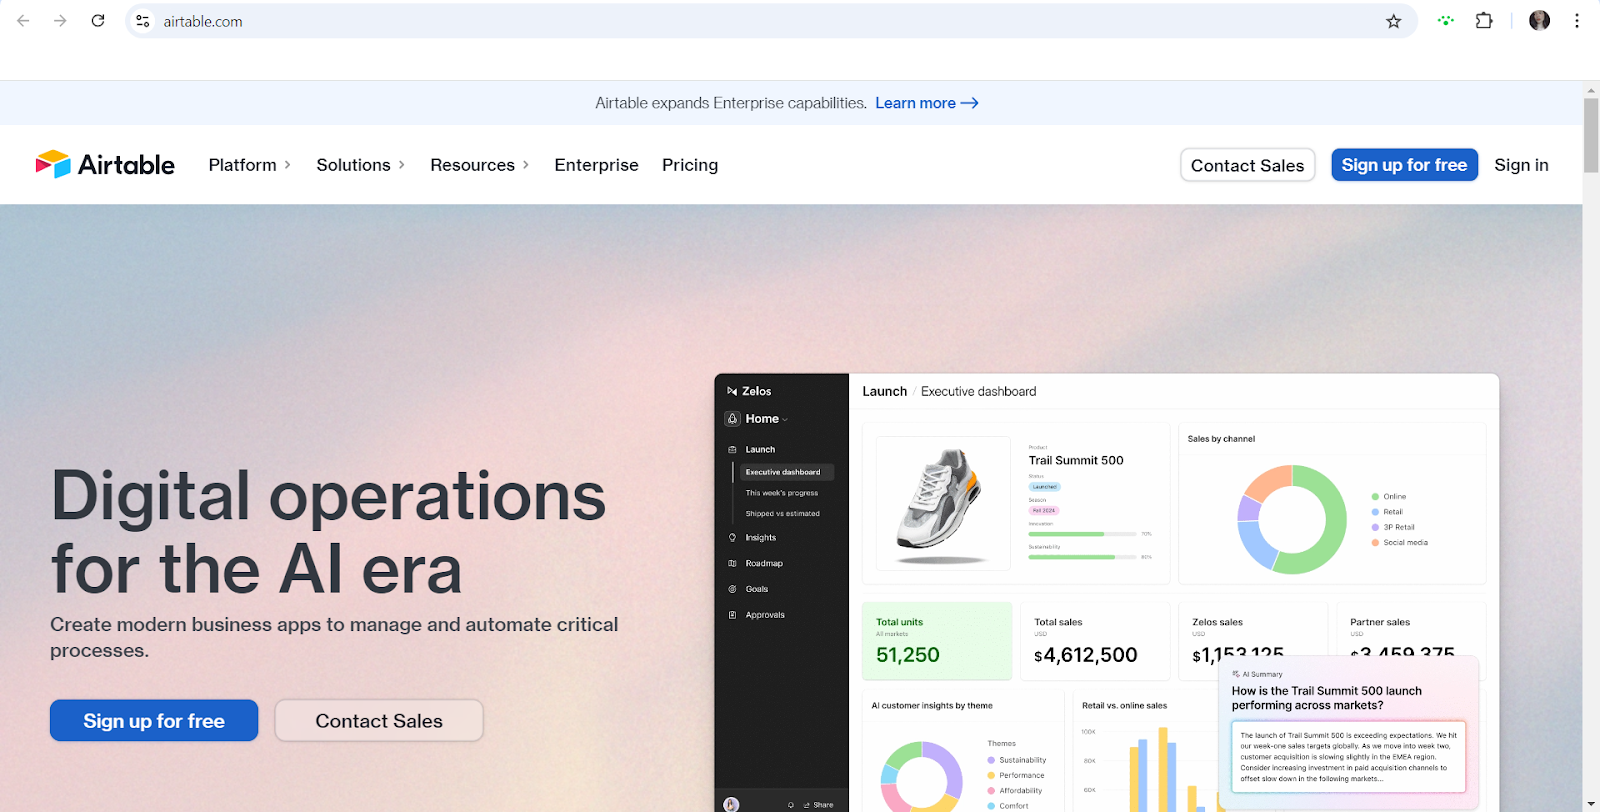The height and width of the screenshot is (812, 1600).
Task: Click the AI Summary response text box
Action: coord(1348,757)
